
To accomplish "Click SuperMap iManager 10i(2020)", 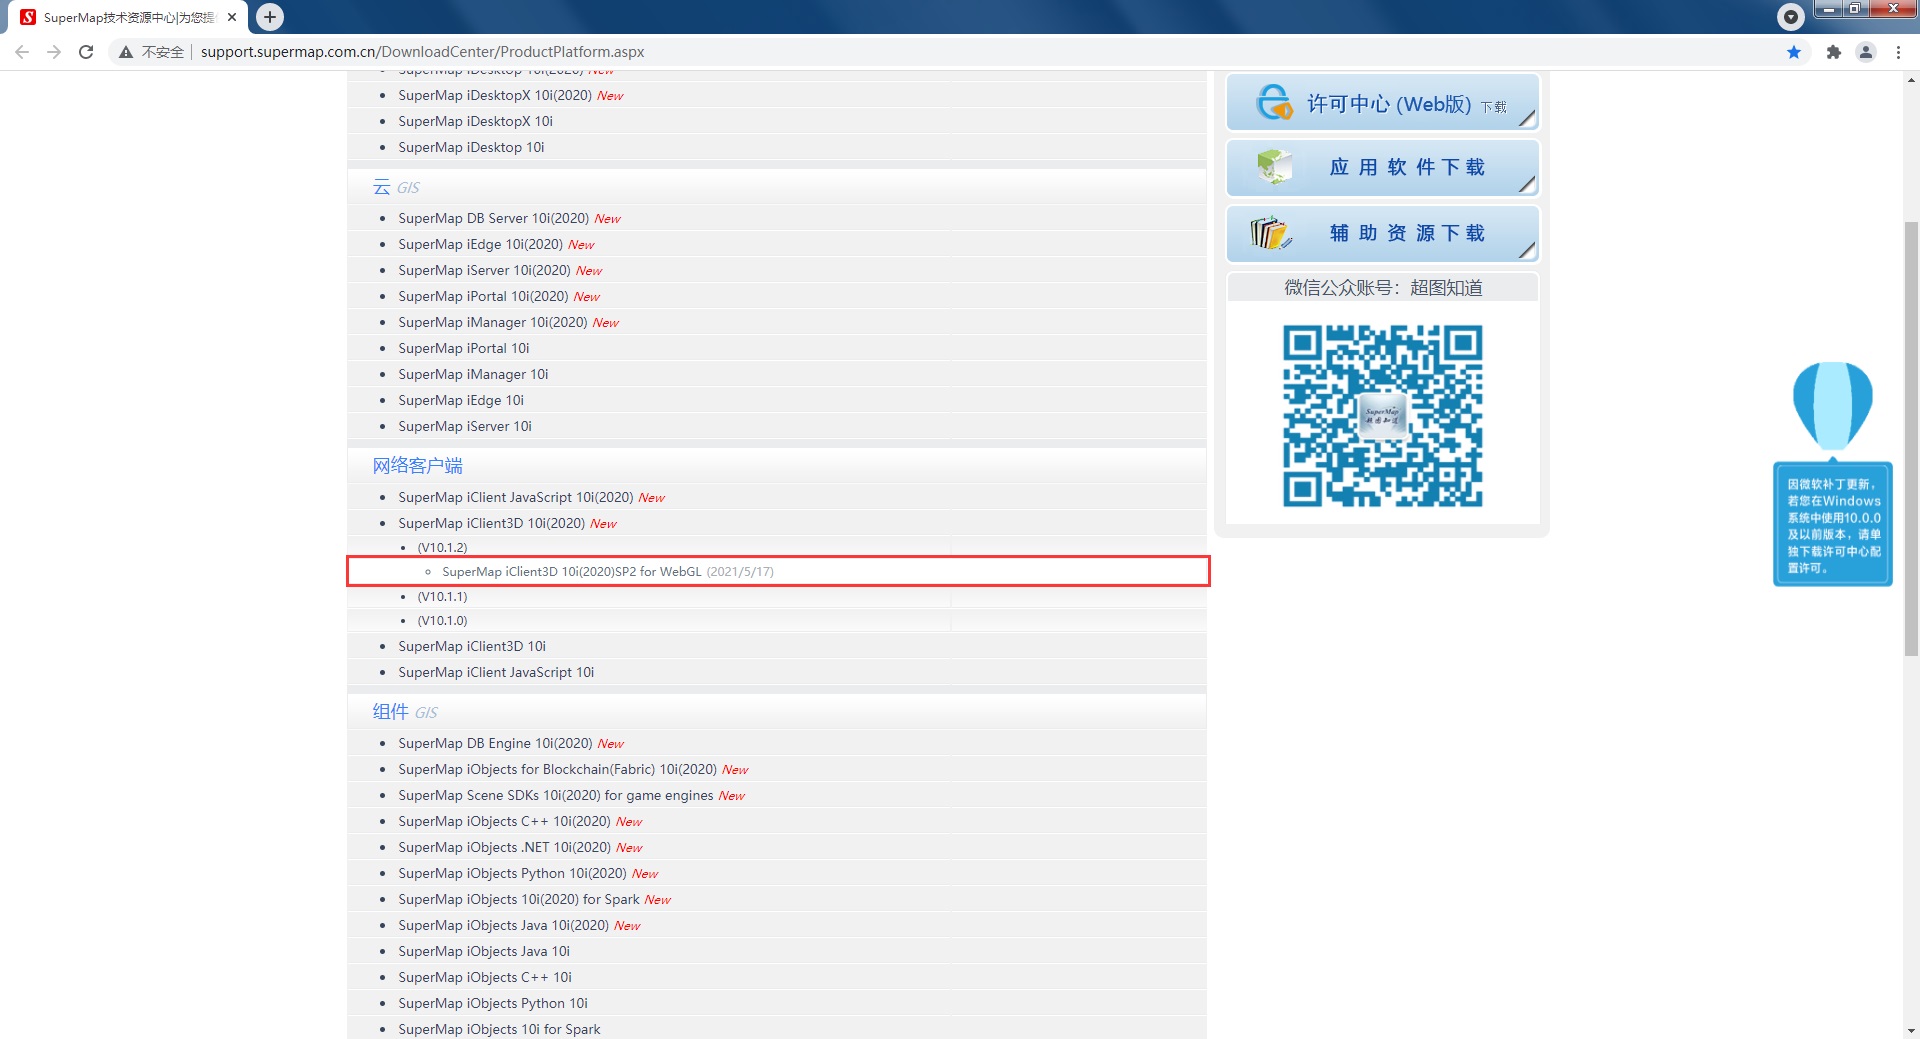I will (x=492, y=322).
